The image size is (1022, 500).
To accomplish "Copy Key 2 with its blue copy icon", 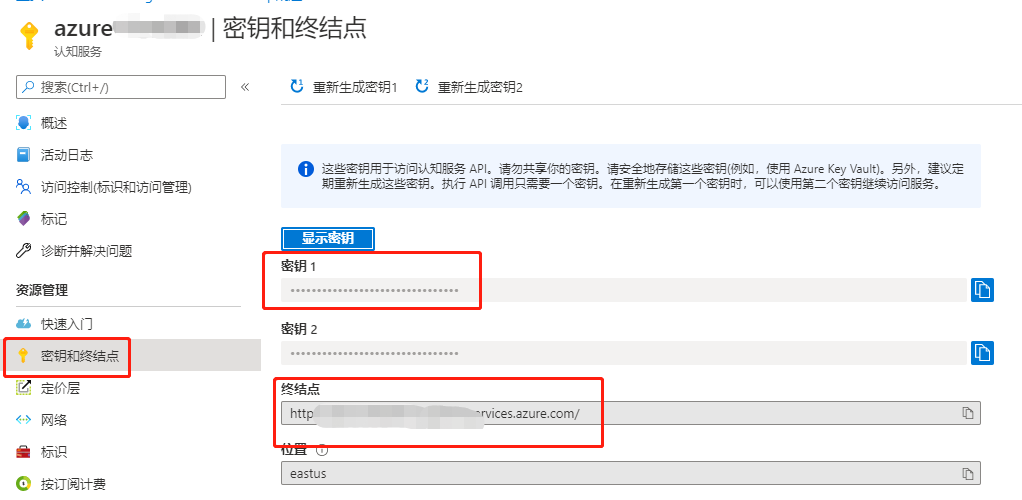I will click(x=982, y=353).
